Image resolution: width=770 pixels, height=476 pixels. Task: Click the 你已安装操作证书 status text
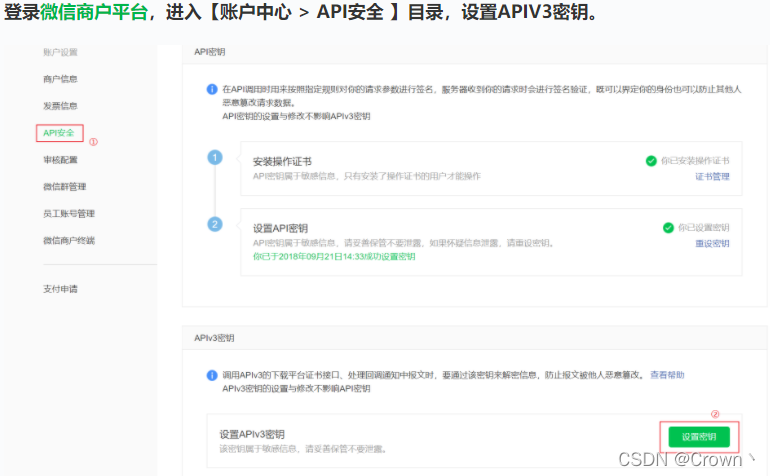point(695,161)
